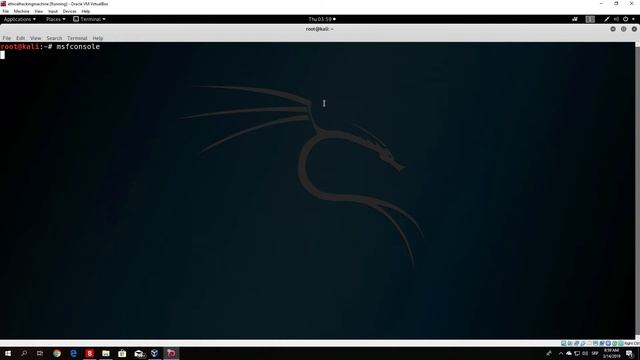Click the terminal vertical scrollbar
This screenshot has width=640, height=360.
tap(638, 191)
